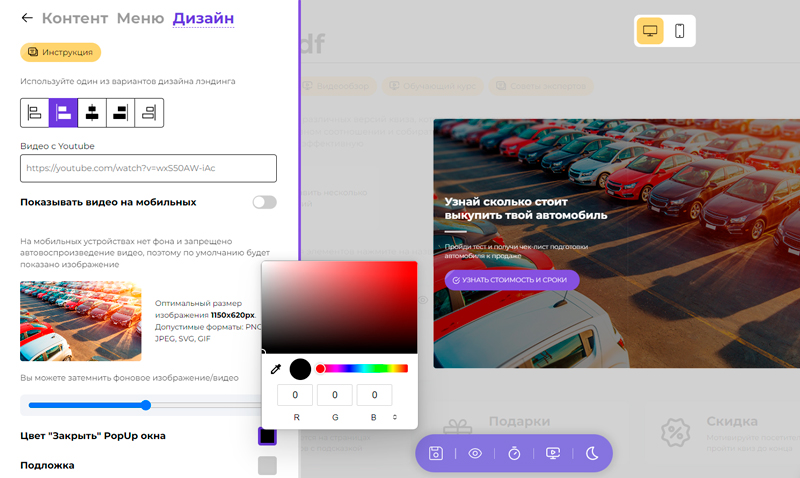Open the Инструкция button
Screen dimensions: 800x478
[x=61, y=52]
